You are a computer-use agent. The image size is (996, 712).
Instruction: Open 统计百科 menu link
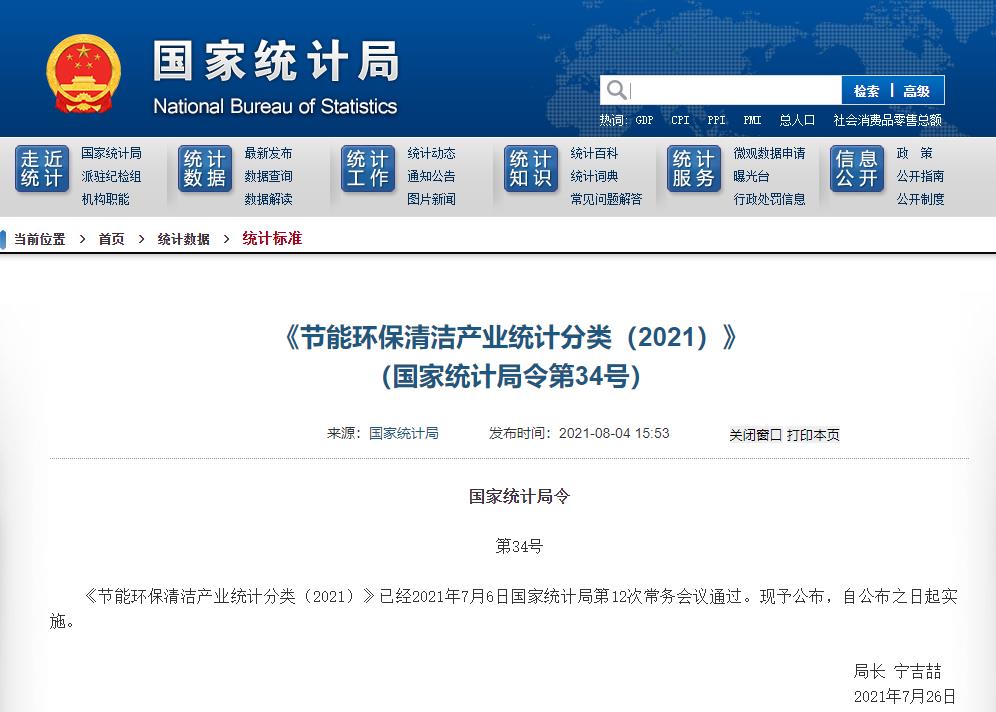(x=594, y=153)
